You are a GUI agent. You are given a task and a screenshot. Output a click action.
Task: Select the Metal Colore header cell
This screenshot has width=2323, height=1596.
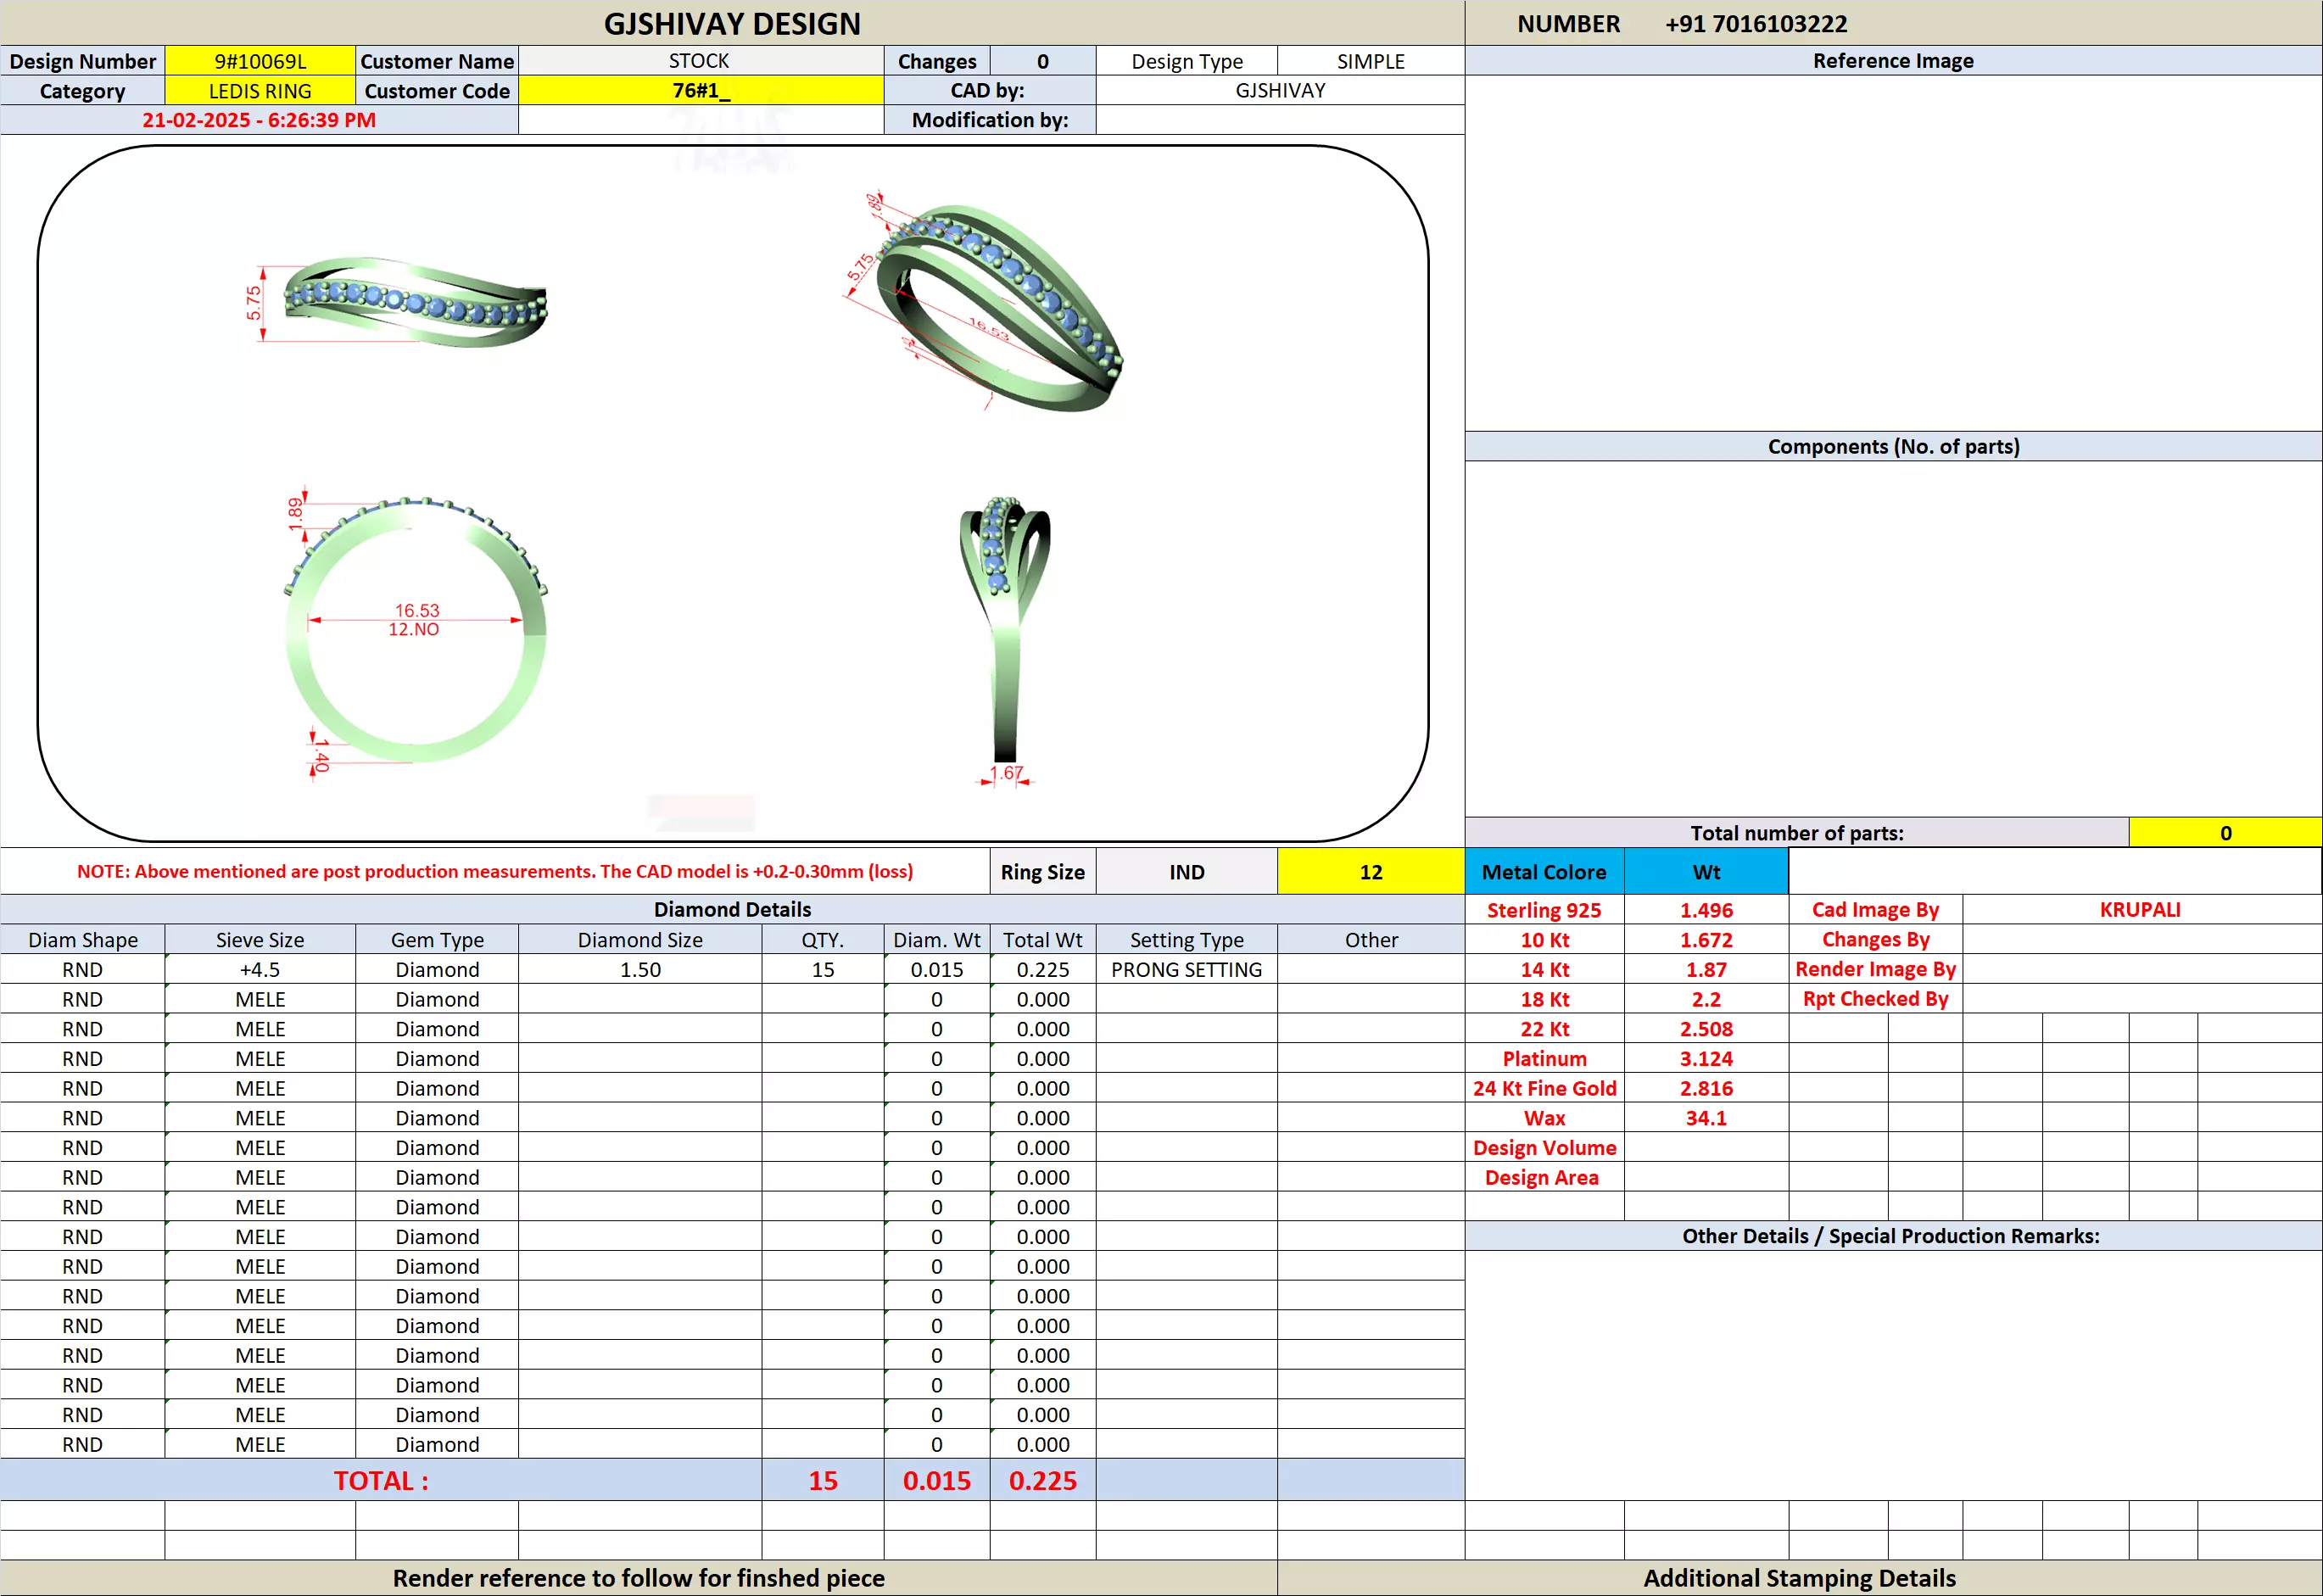pyautogui.click(x=1543, y=872)
